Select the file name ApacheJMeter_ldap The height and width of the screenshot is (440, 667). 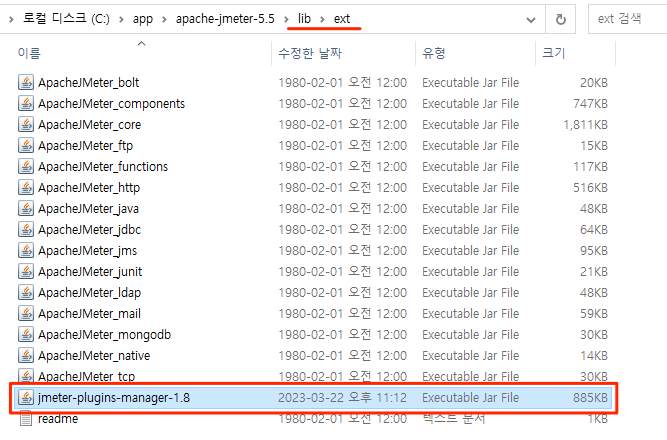click(89, 293)
